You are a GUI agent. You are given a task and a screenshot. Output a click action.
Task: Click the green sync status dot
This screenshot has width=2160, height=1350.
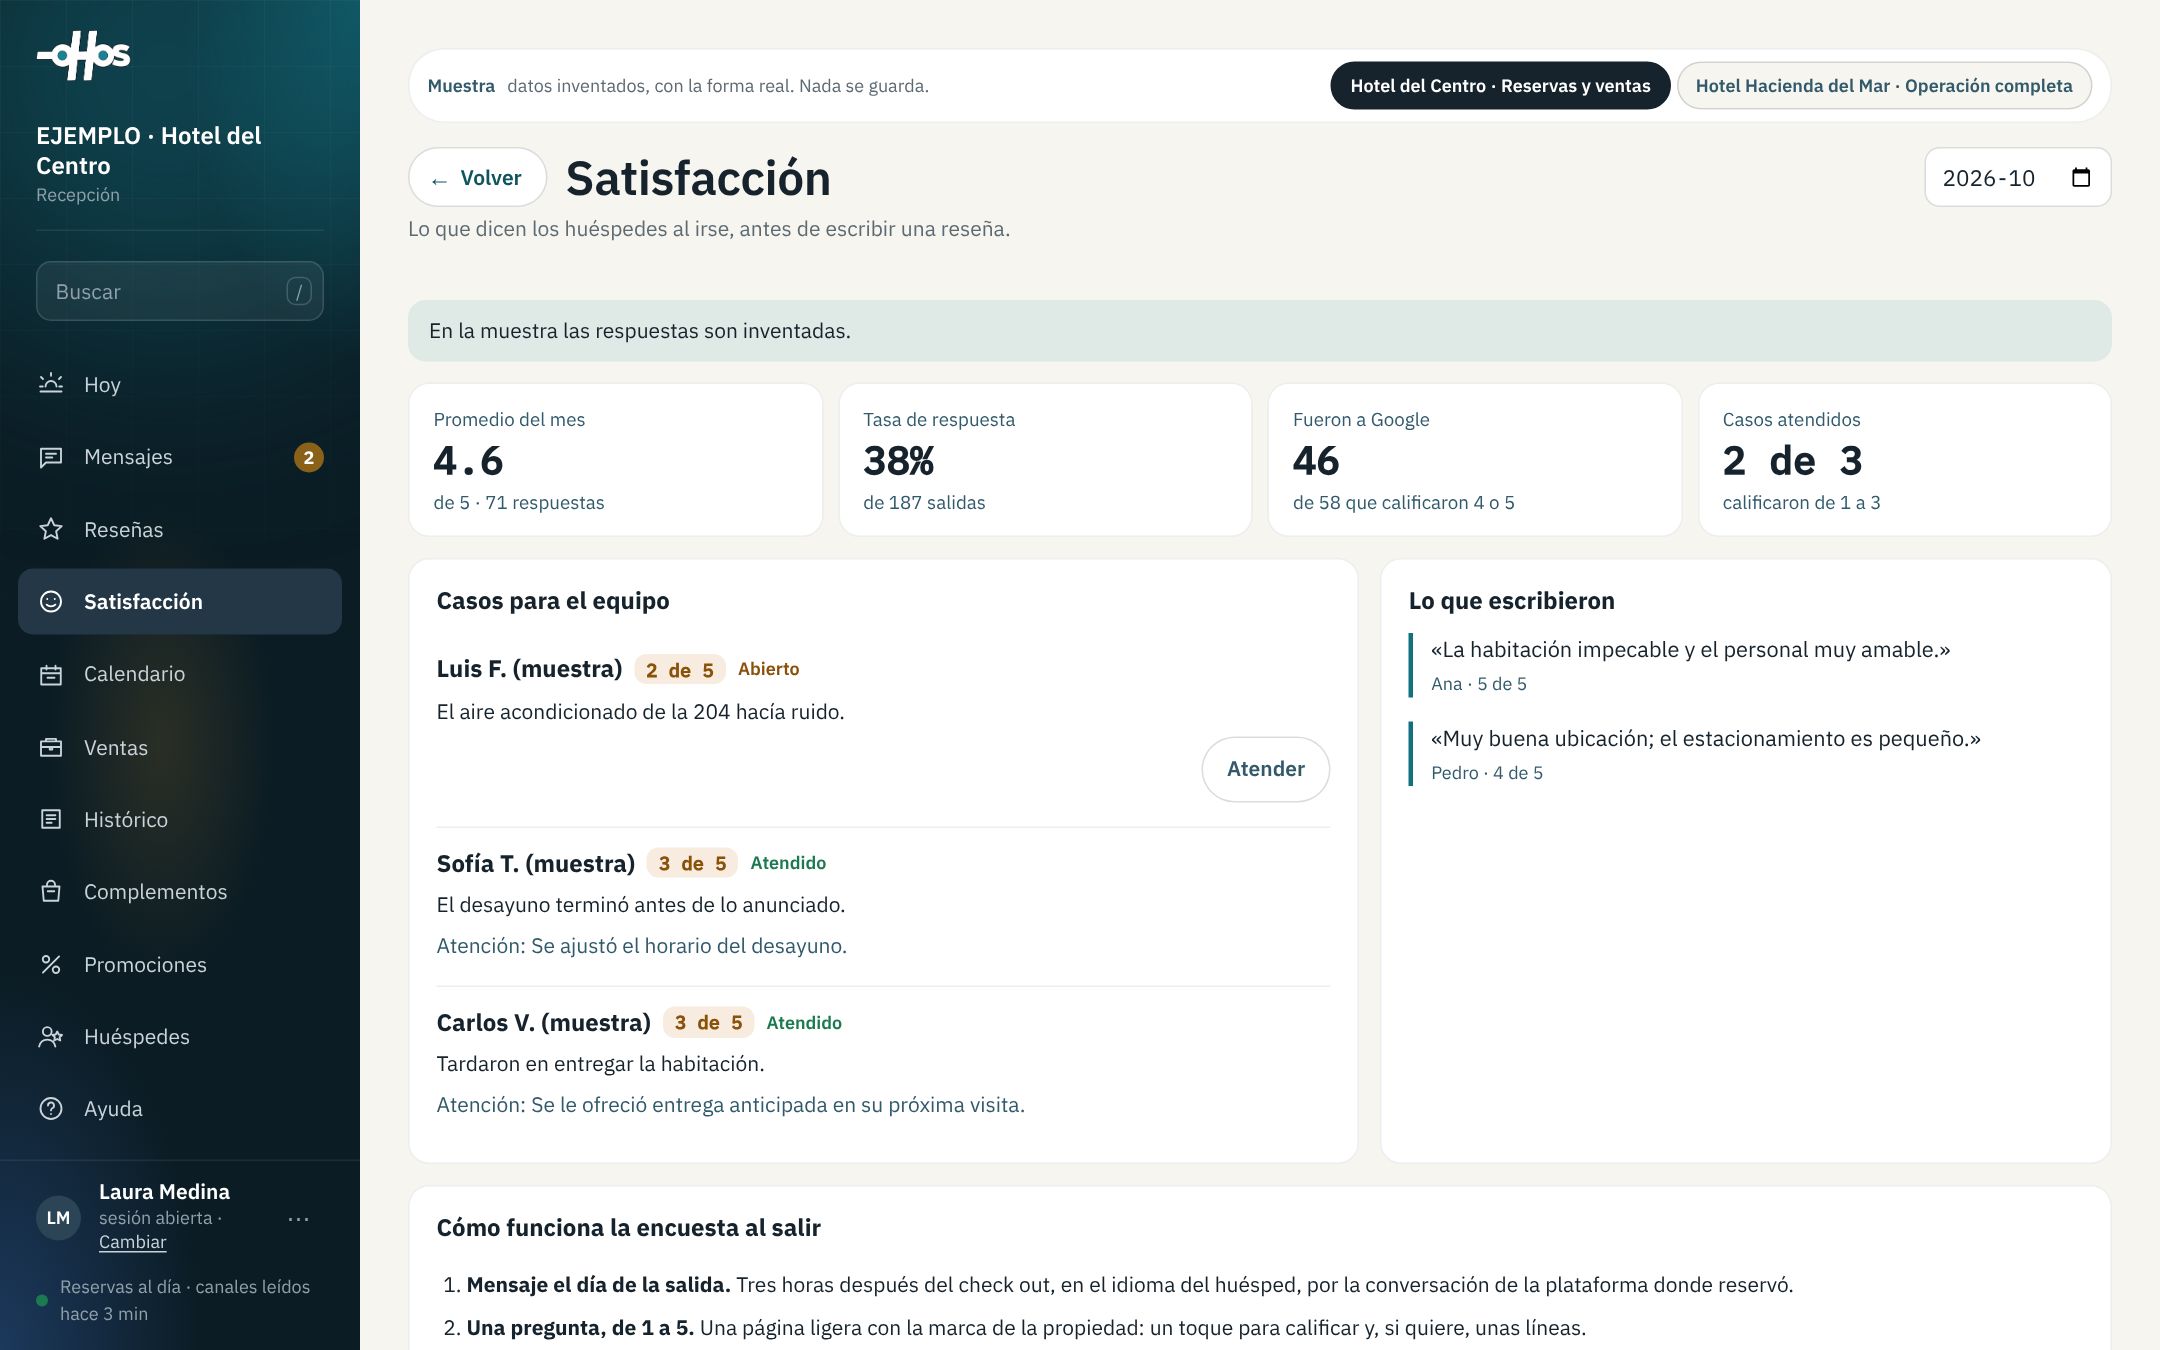click(x=42, y=1300)
